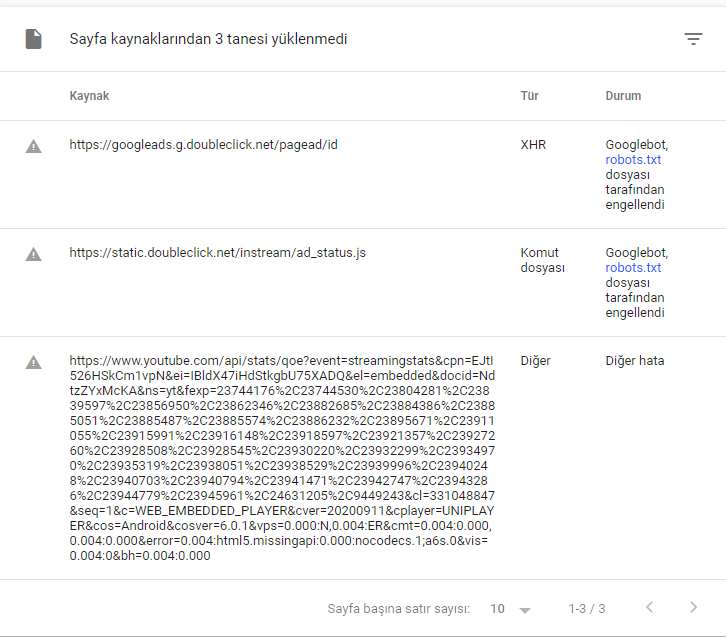Image resolution: width=726 pixels, height=637 pixels.
Task: Select the static.doubleclick.net ad_status.js URL
Action: click(218, 253)
